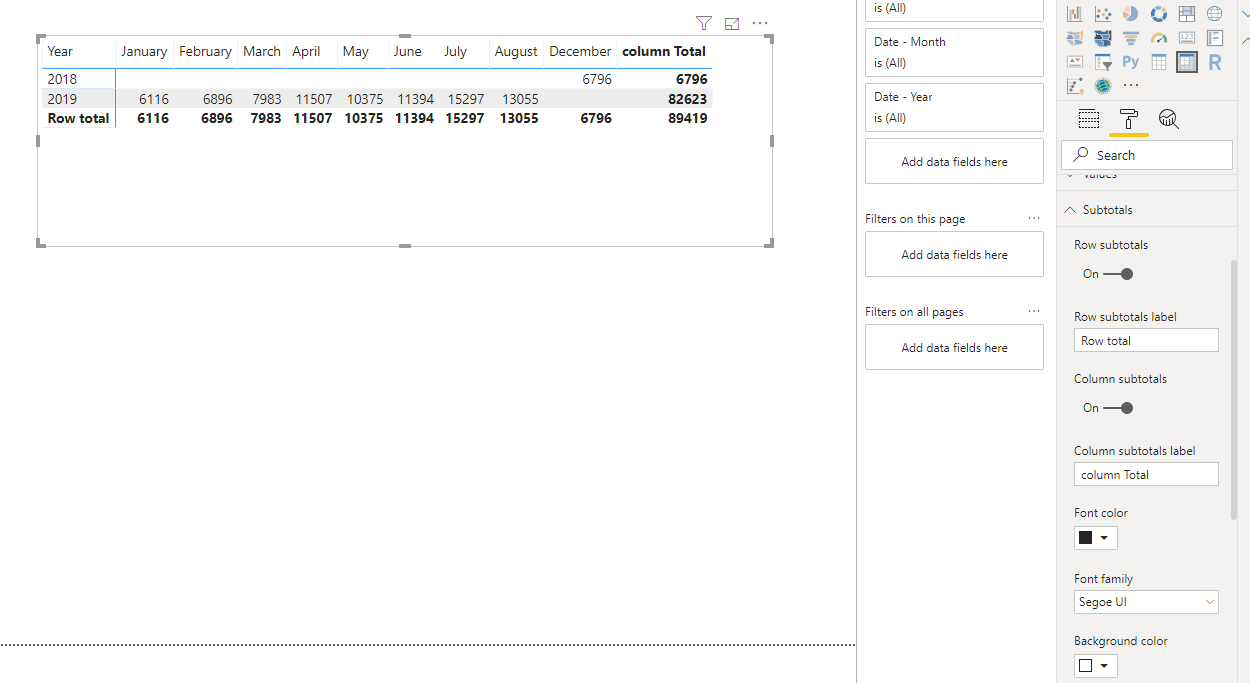Click the grand total 89419 cell
This screenshot has width=1250, height=683.
pos(688,118)
